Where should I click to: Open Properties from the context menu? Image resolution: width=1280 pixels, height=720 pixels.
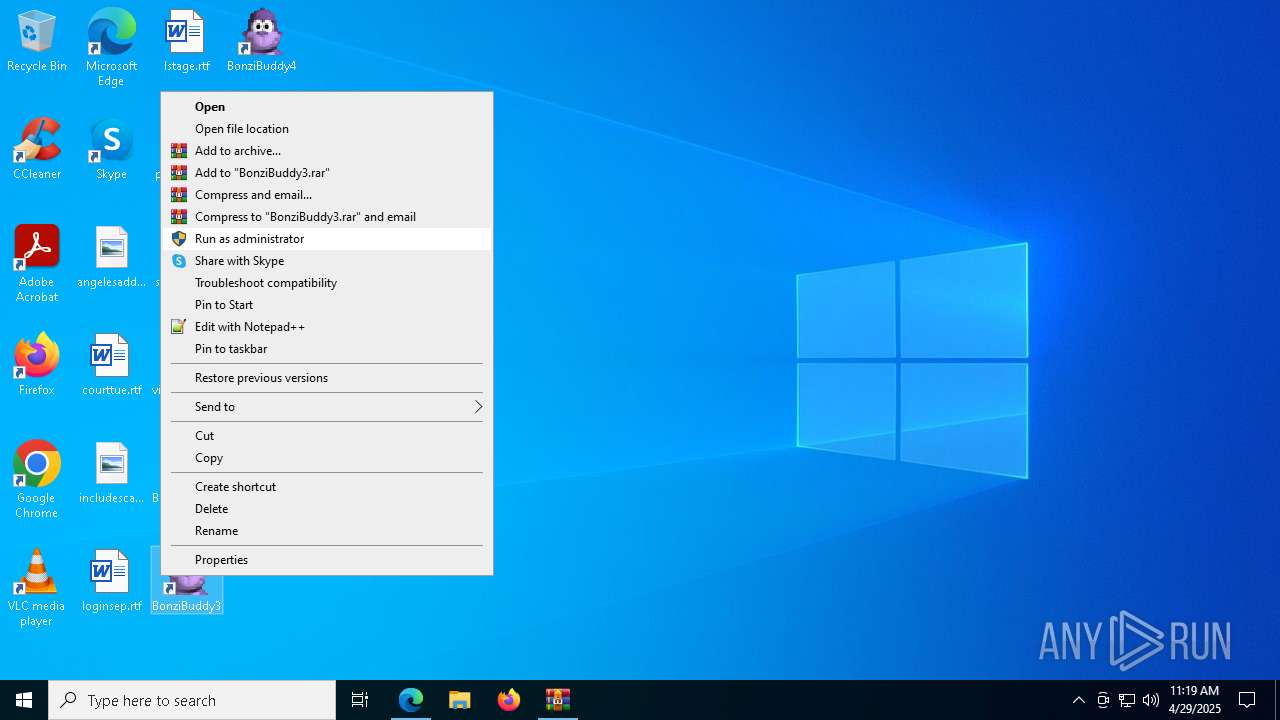click(x=327, y=560)
